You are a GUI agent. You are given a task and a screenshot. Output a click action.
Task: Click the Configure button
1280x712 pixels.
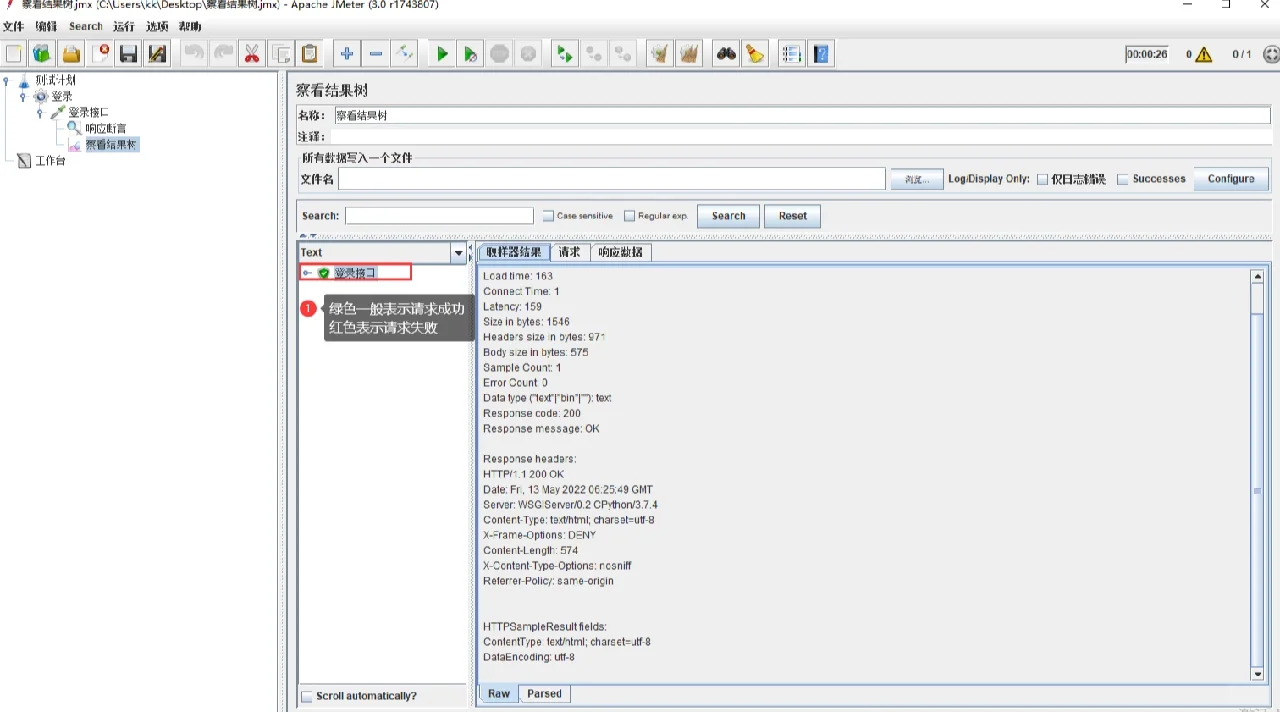click(1231, 179)
